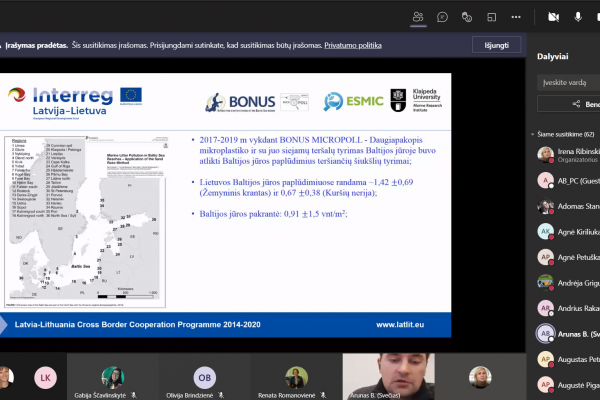Click the share invite button with share icon
Screen dimensions: 600x400
[569, 104]
